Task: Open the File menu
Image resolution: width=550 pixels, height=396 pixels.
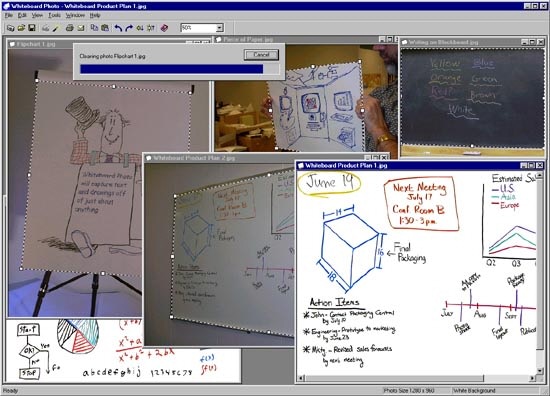Action: pos(9,15)
